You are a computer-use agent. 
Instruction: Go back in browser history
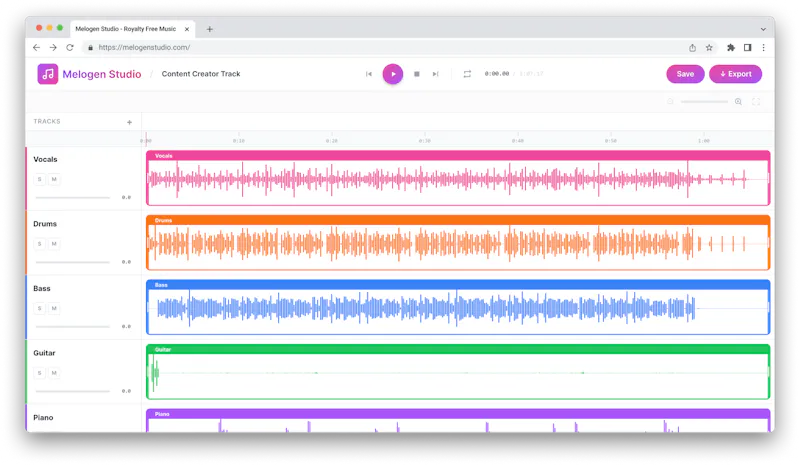click(36, 47)
